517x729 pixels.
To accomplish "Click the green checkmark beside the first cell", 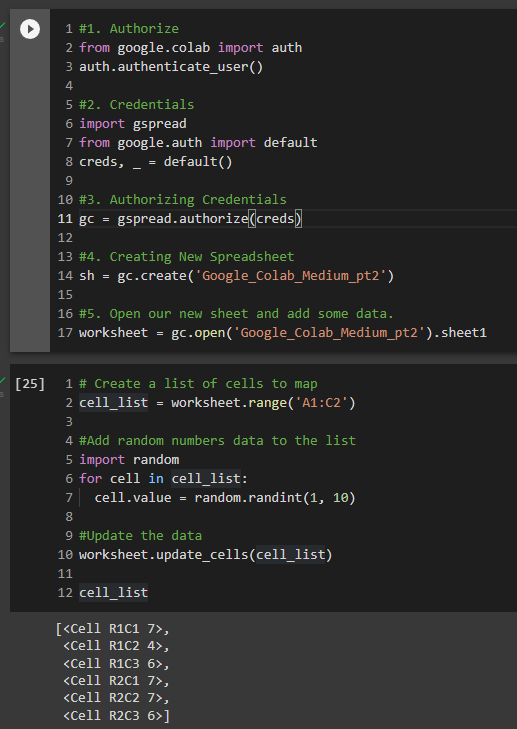I will (3, 25).
